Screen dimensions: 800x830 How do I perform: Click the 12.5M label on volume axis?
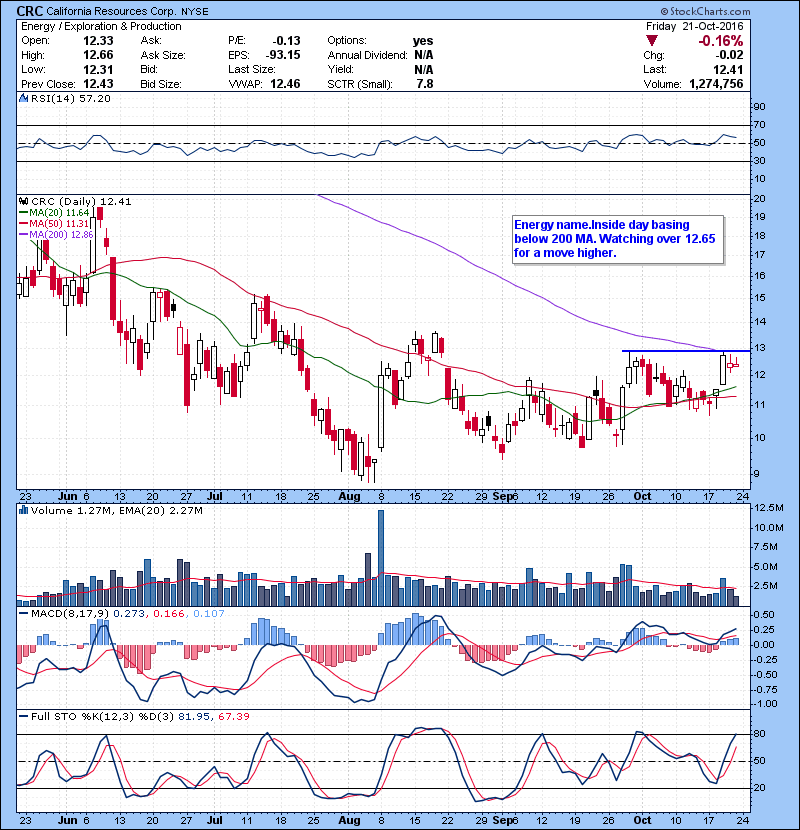pyautogui.click(x=768, y=508)
